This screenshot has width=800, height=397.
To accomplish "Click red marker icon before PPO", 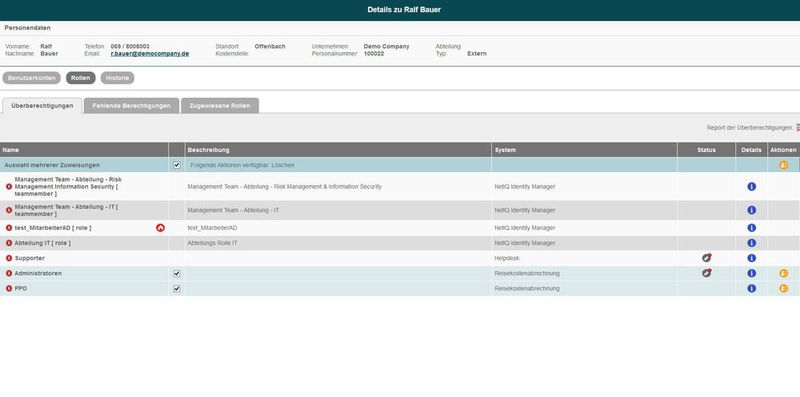I will click(x=9, y=289).
